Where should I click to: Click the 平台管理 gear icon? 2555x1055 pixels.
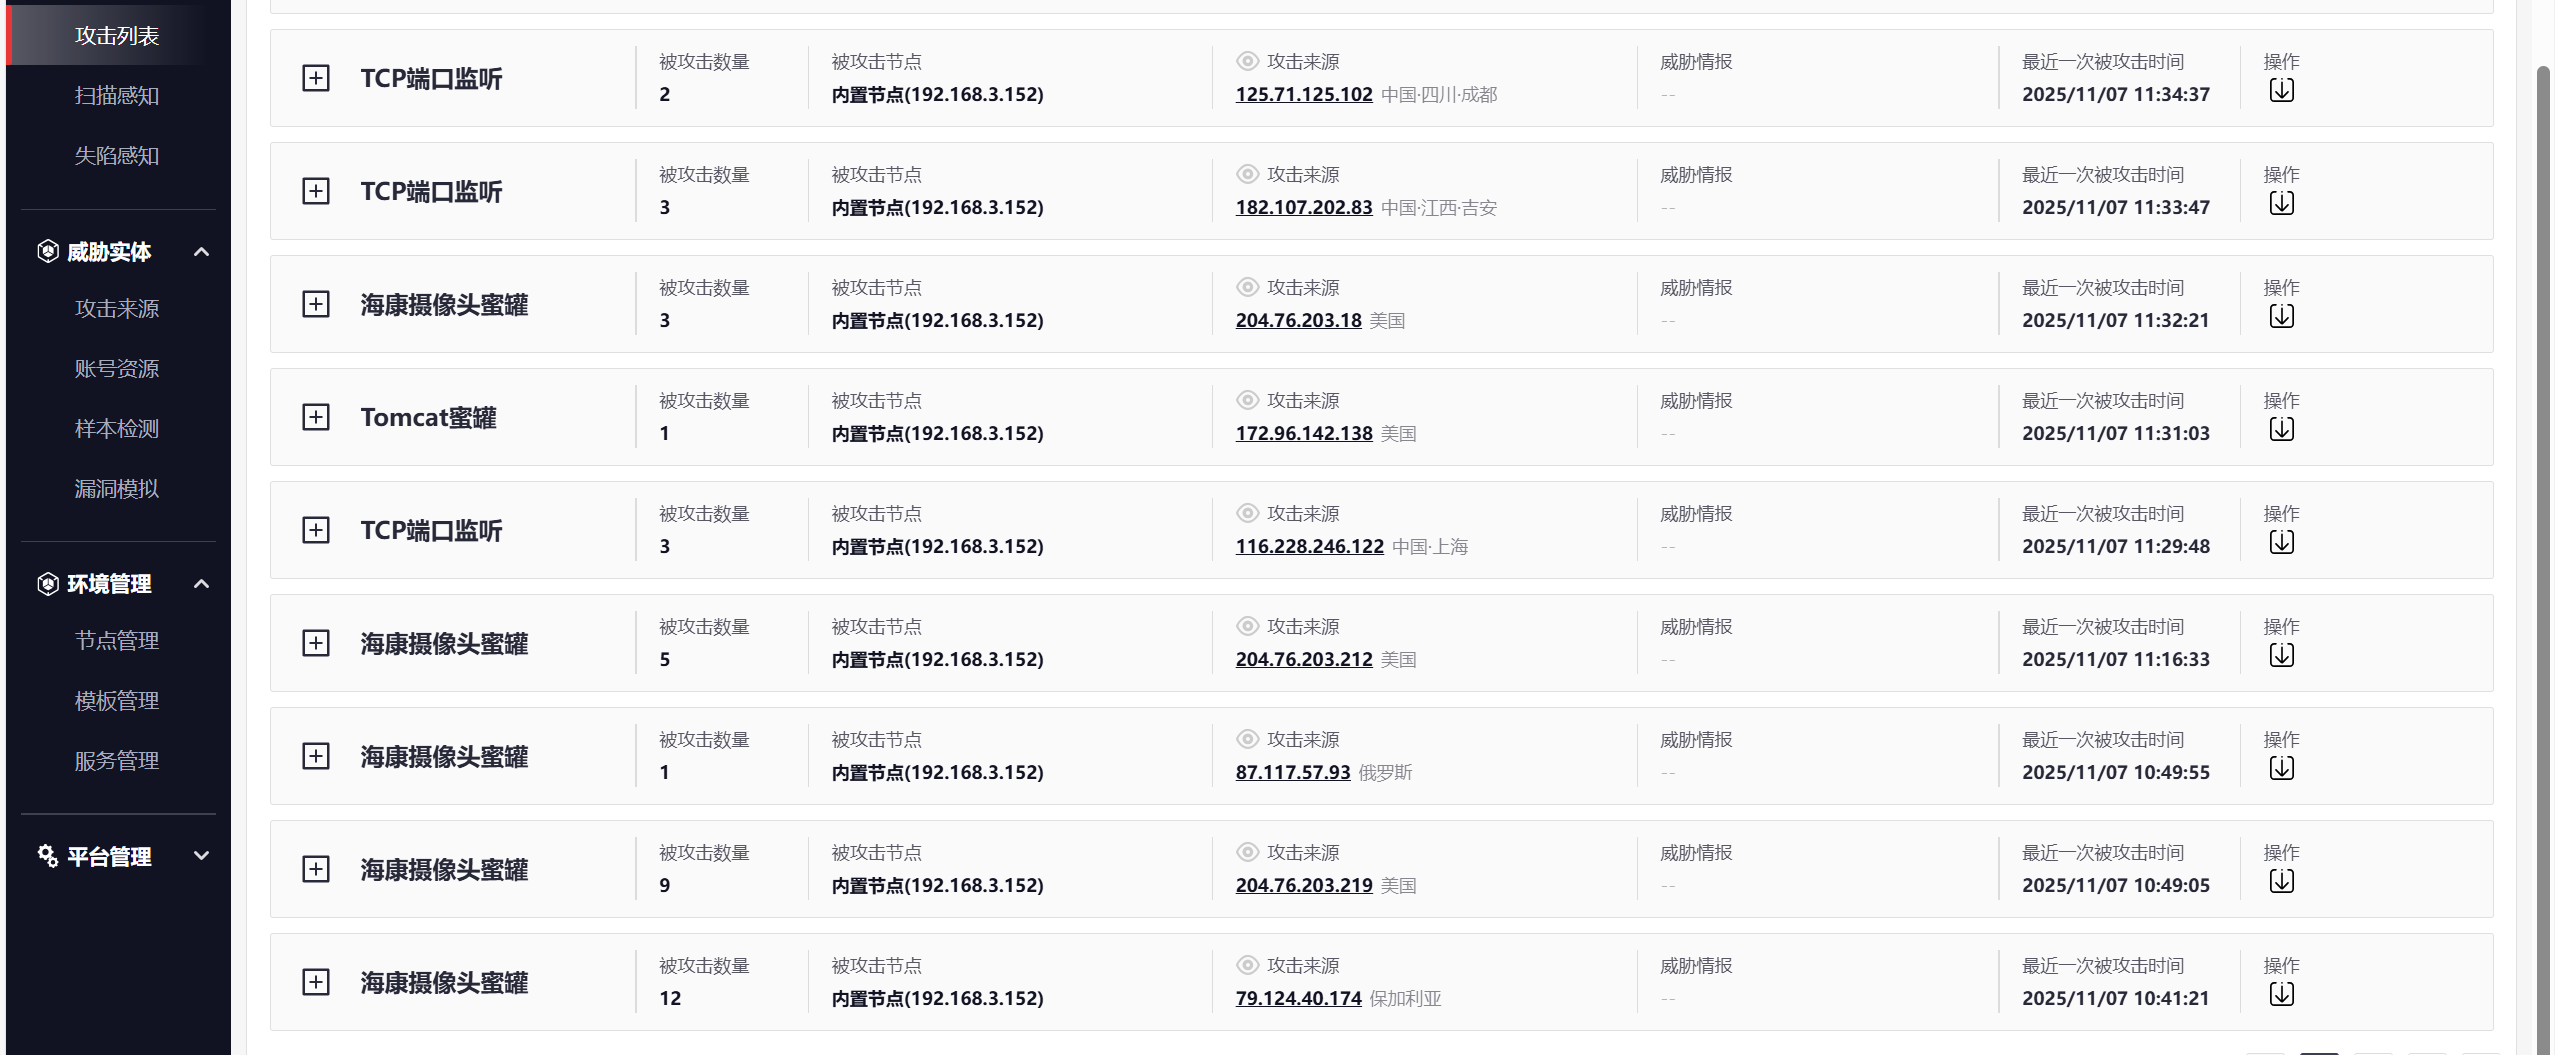pos(47,856)
